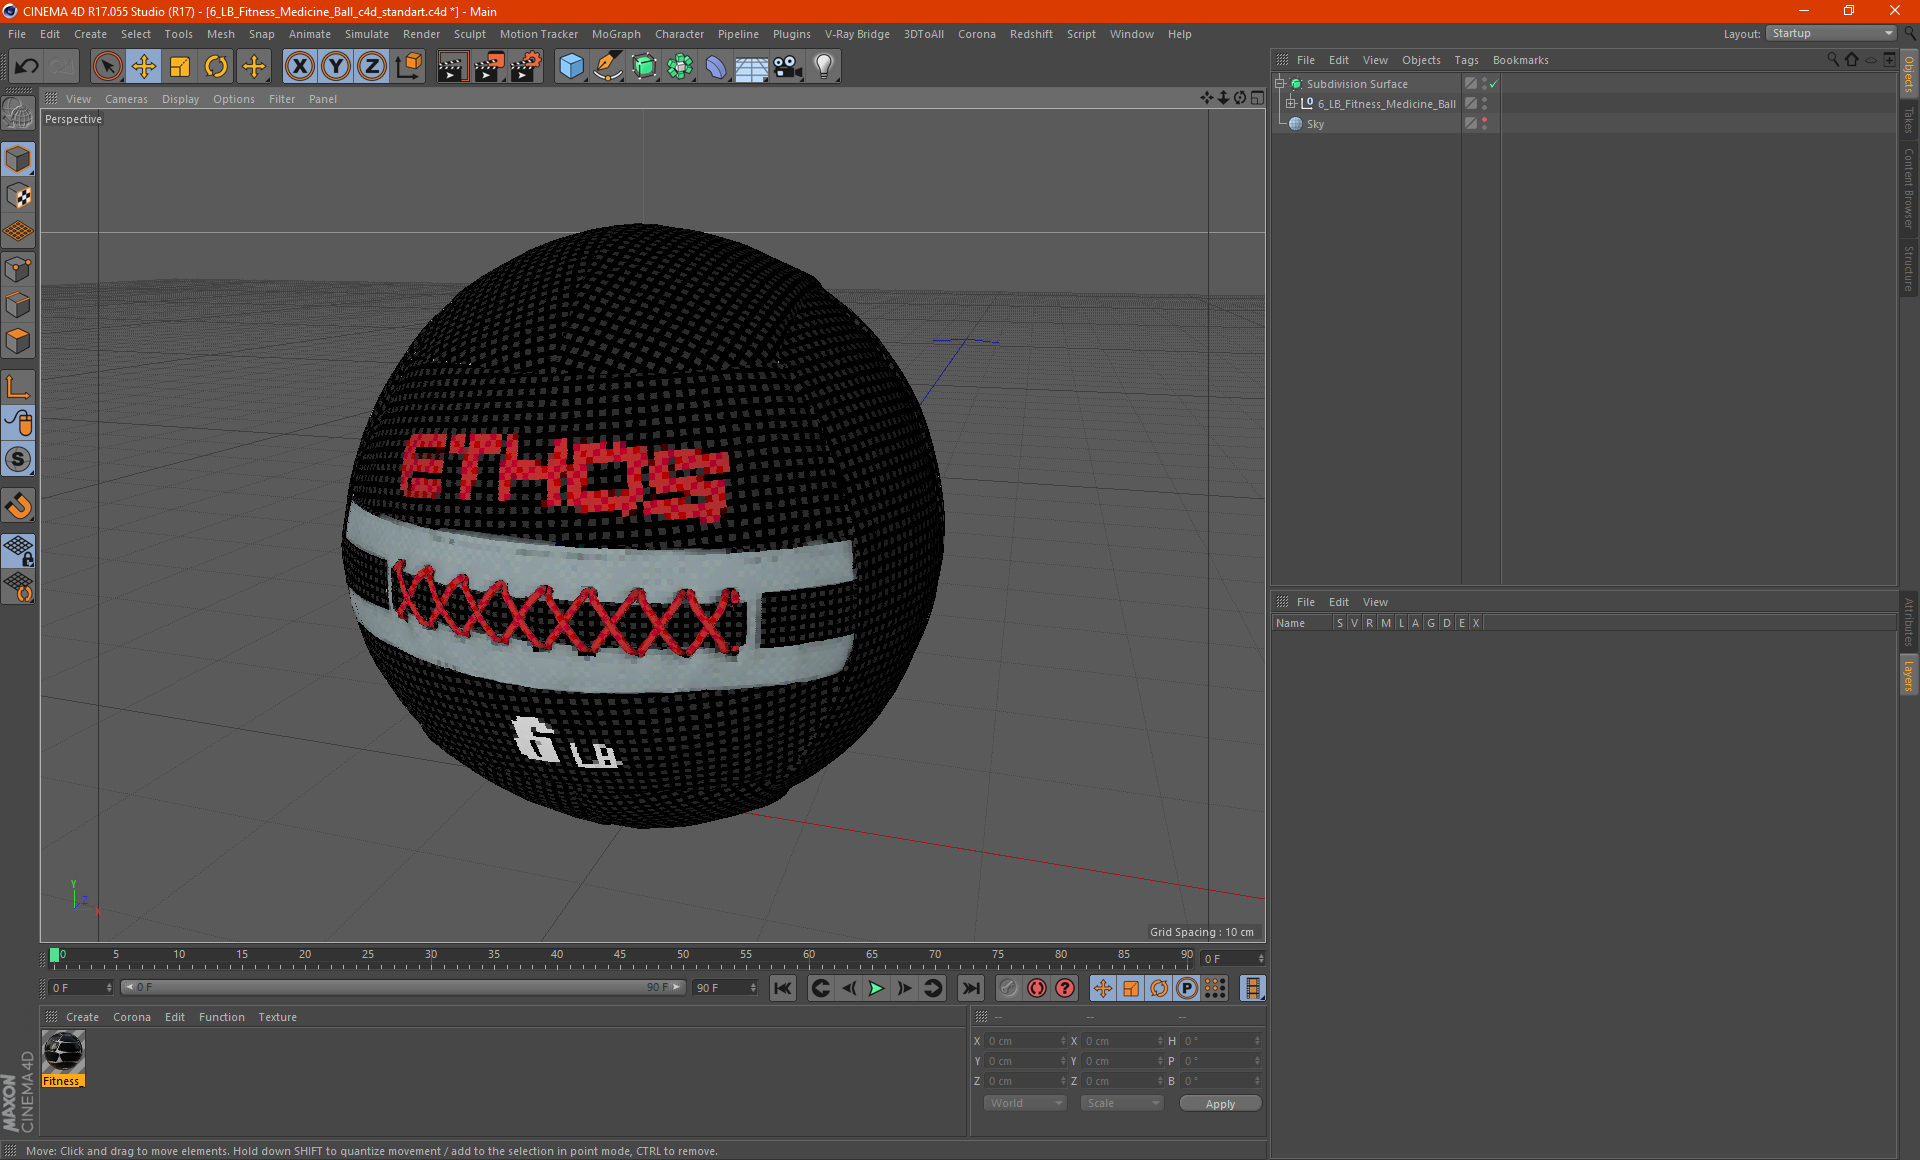This screenshot has width=1920, height=1160.
Task: Add a Floor environment object
Action: 751,67
